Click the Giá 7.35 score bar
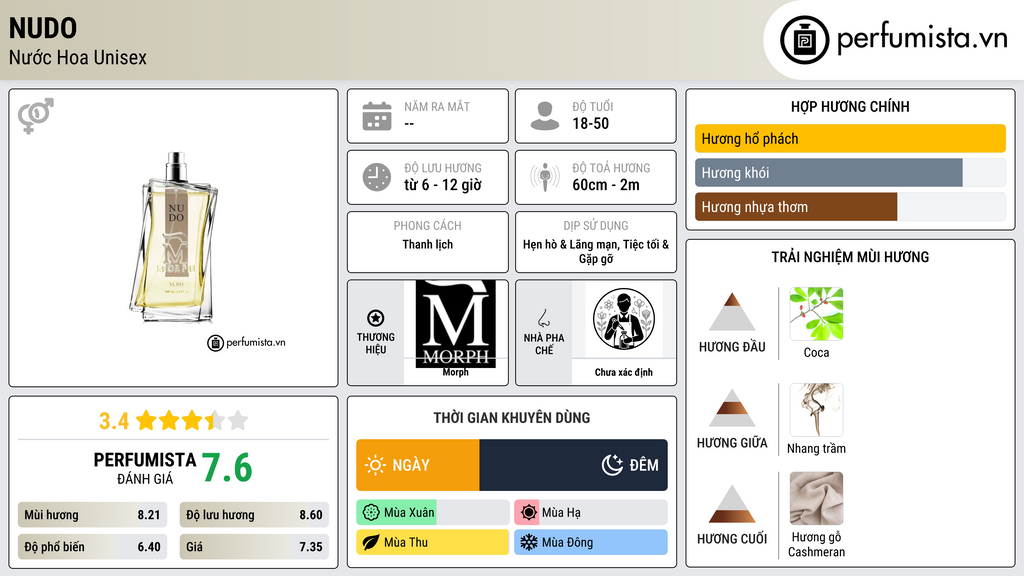Image resolution: width=1024 pixels, height=576 pixels. (254, 547)
